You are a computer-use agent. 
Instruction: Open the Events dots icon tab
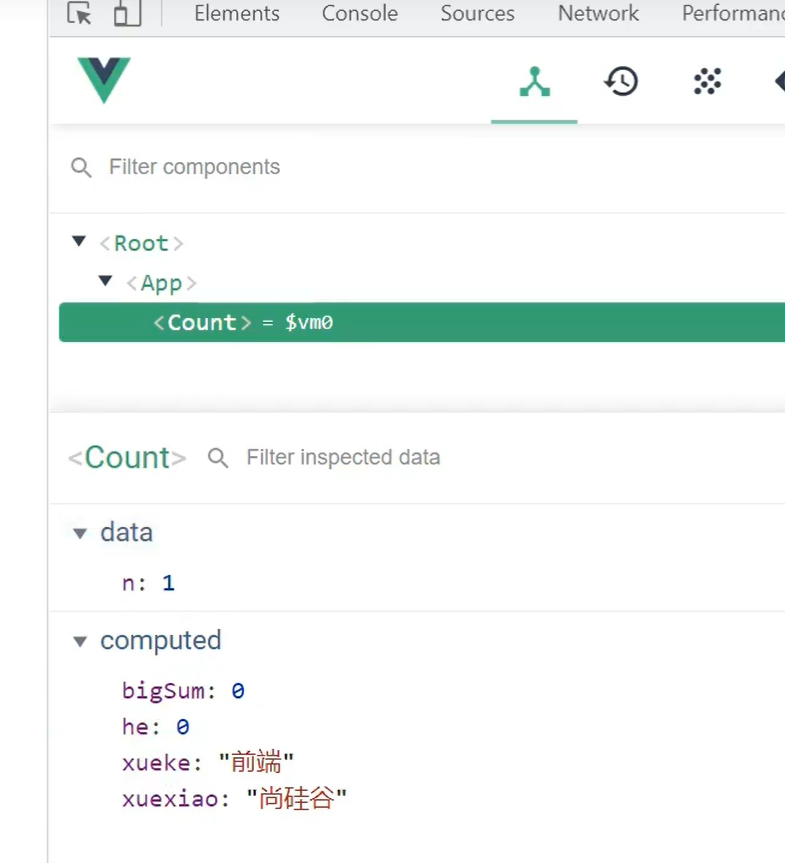pyautogui.click(x=707, y=81)
